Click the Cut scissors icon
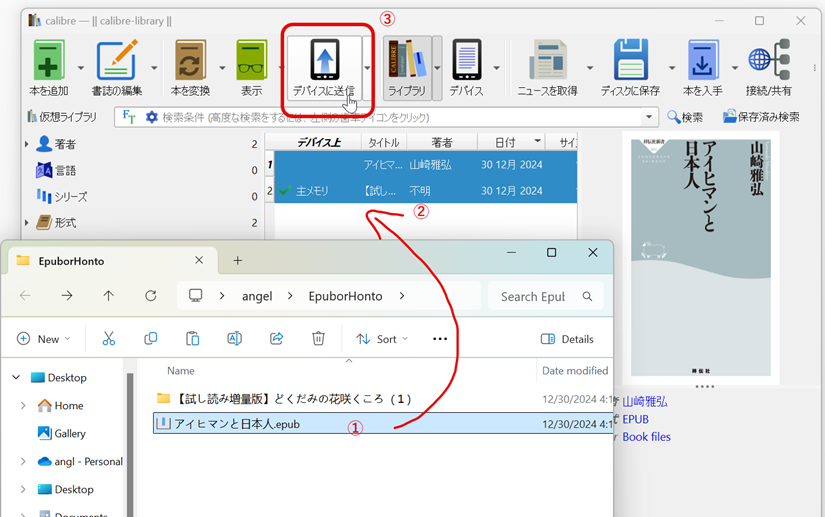Image resolution: width=825 pixels, height=517 pixels. tap(108, 339)
